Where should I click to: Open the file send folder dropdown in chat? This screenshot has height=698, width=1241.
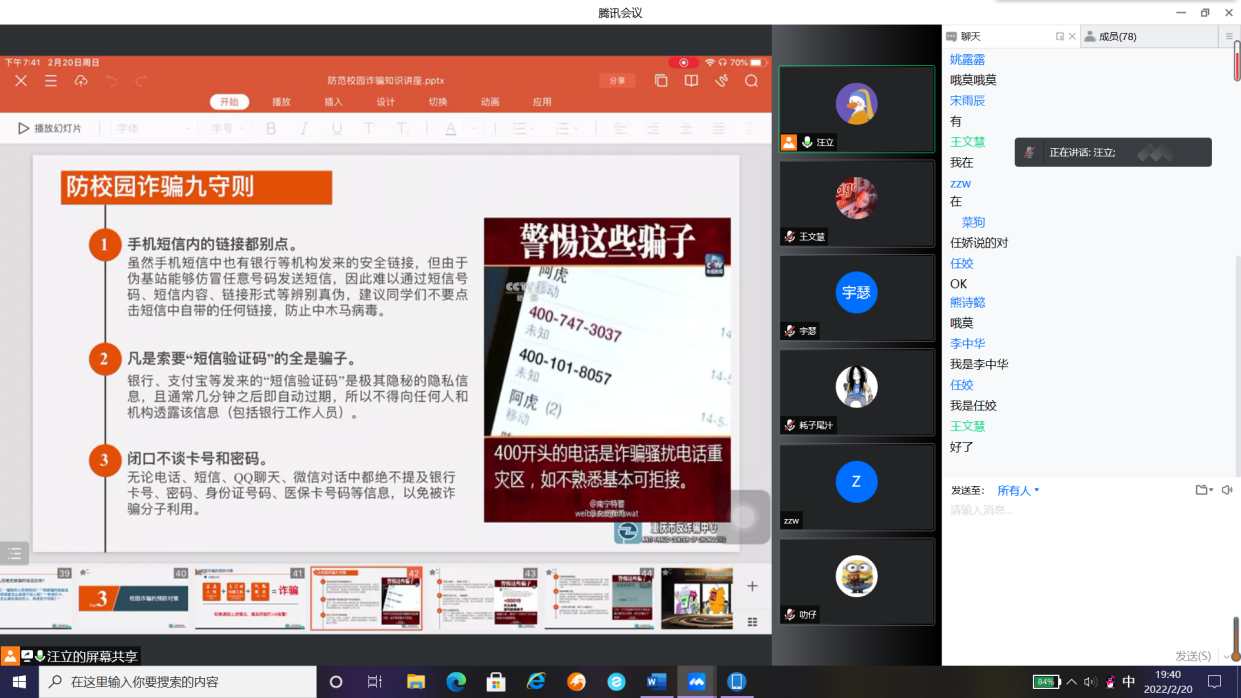(x=1204, y=490)
